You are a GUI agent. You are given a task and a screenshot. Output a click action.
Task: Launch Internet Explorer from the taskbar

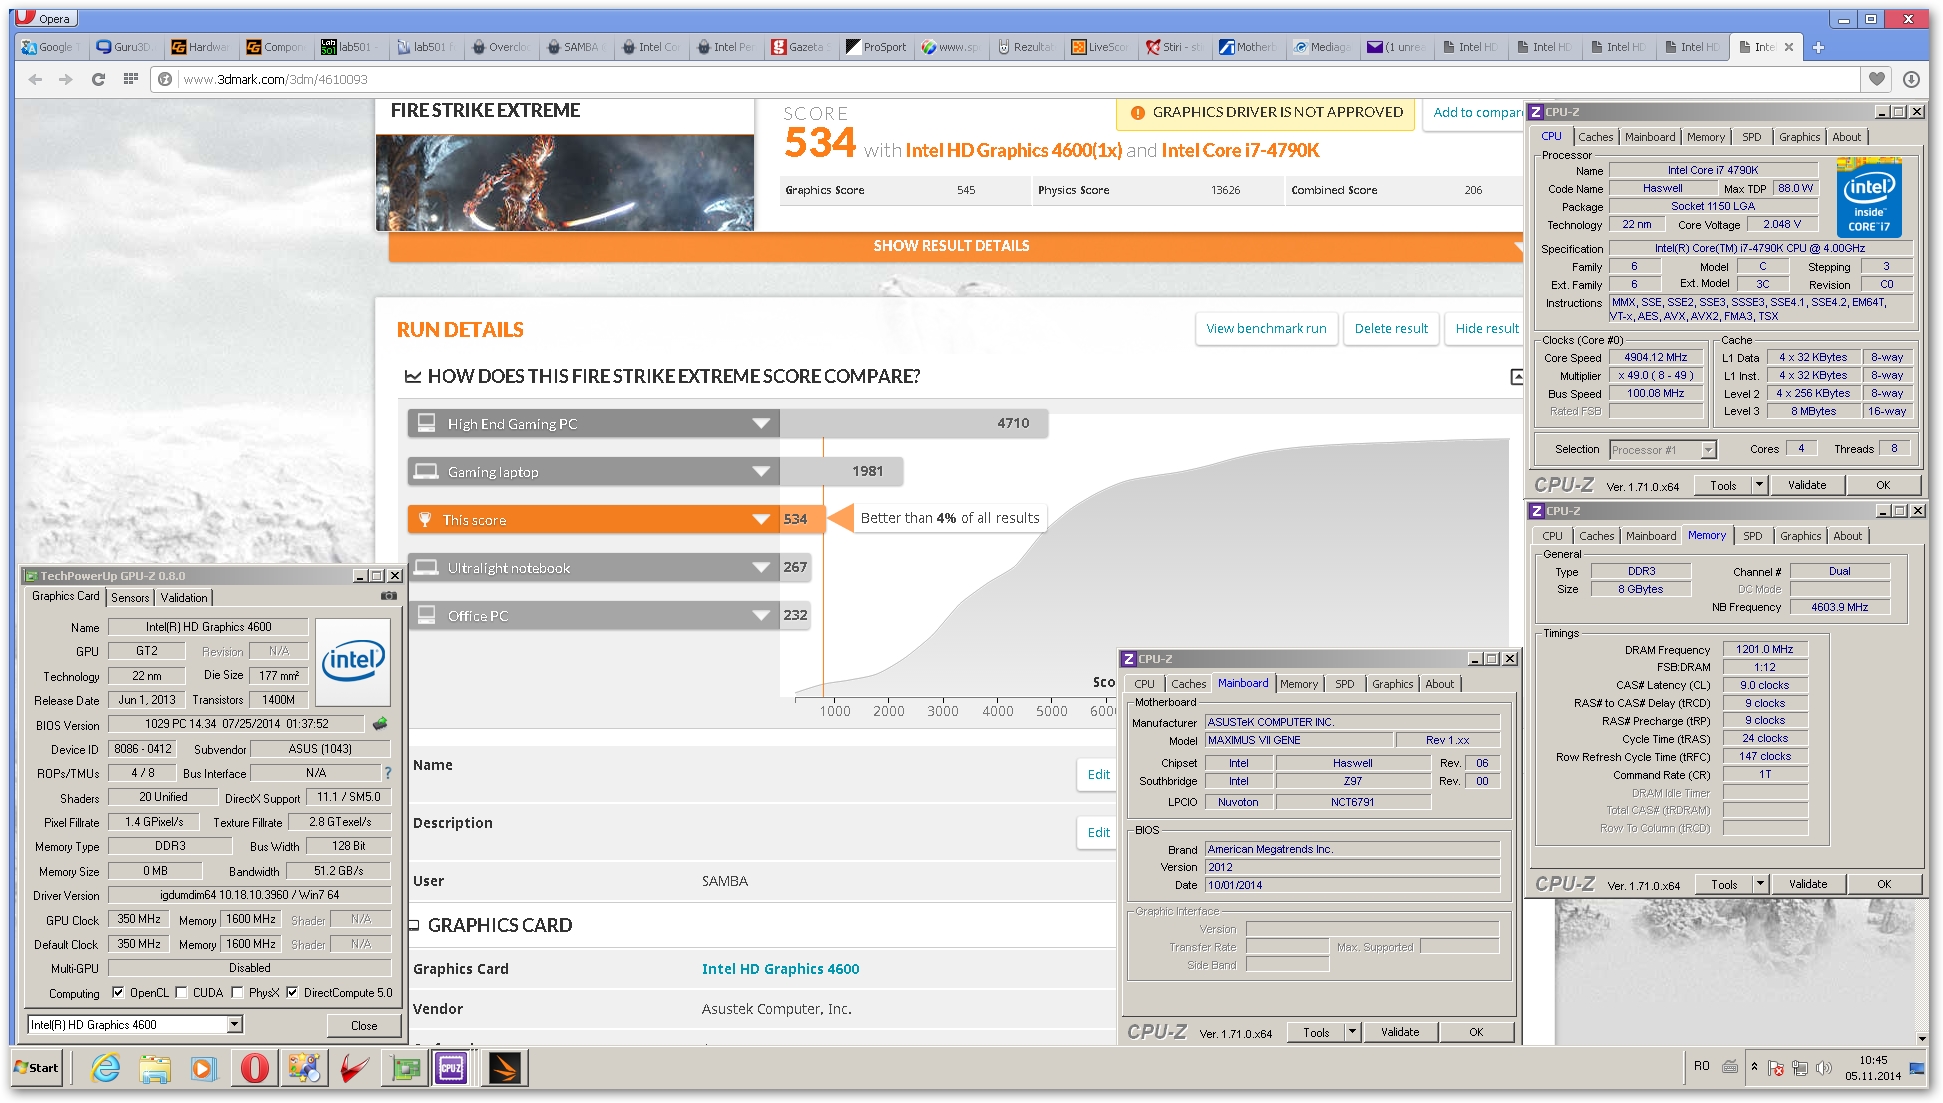pyautogui.click(x=105, y=1068)
